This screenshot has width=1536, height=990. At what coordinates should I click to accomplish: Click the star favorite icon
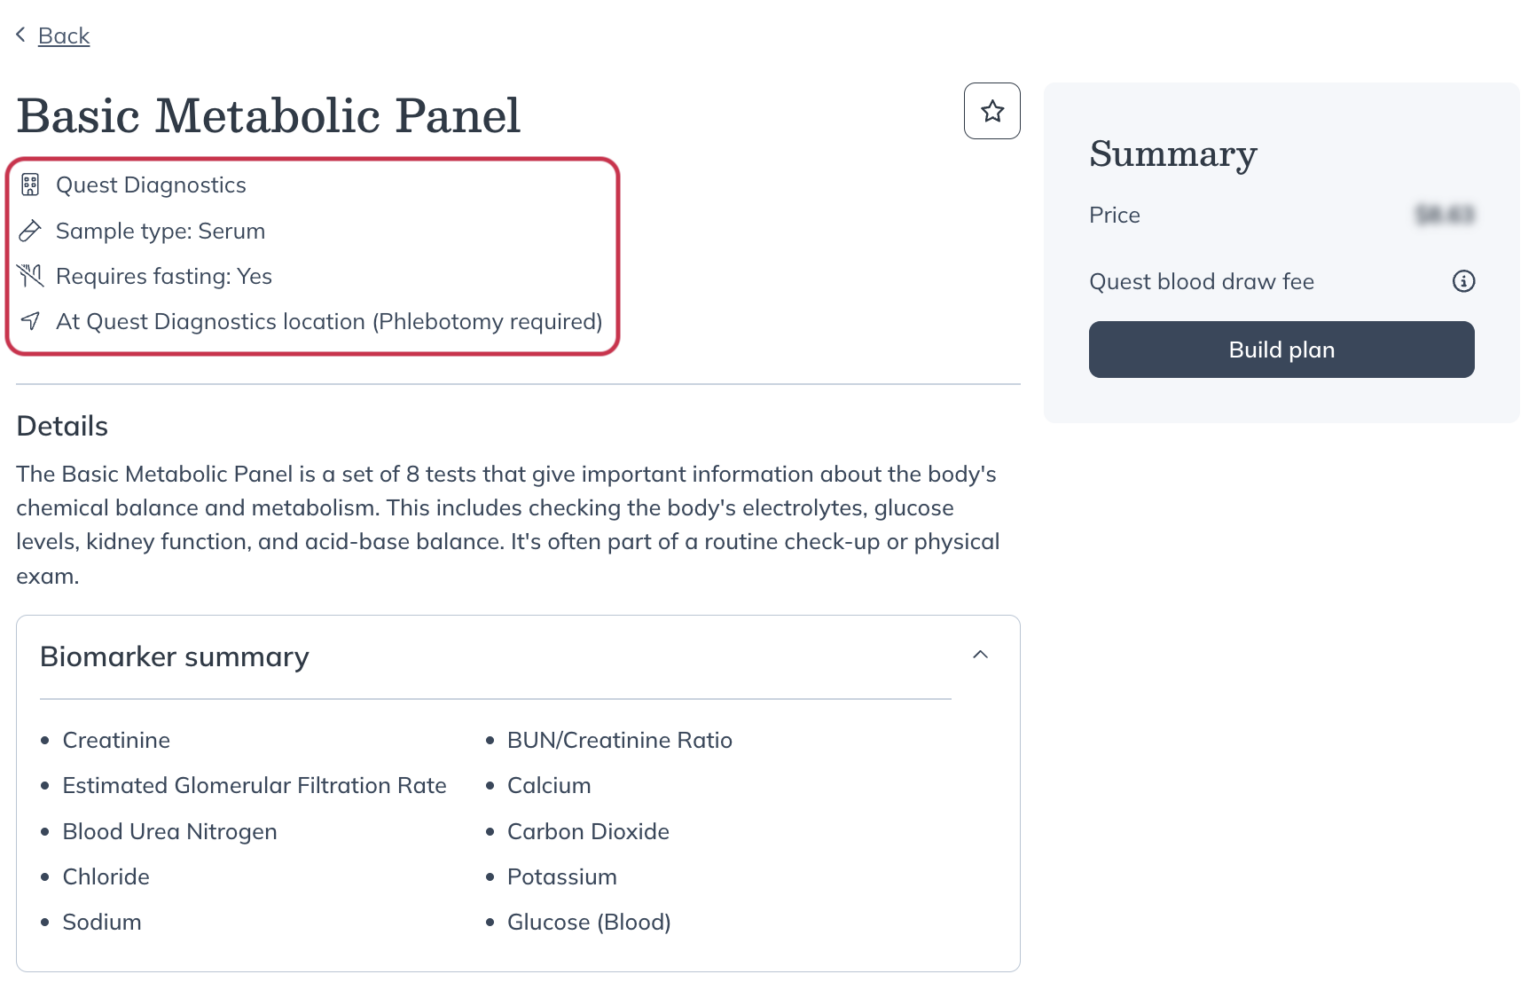point(991,111)
